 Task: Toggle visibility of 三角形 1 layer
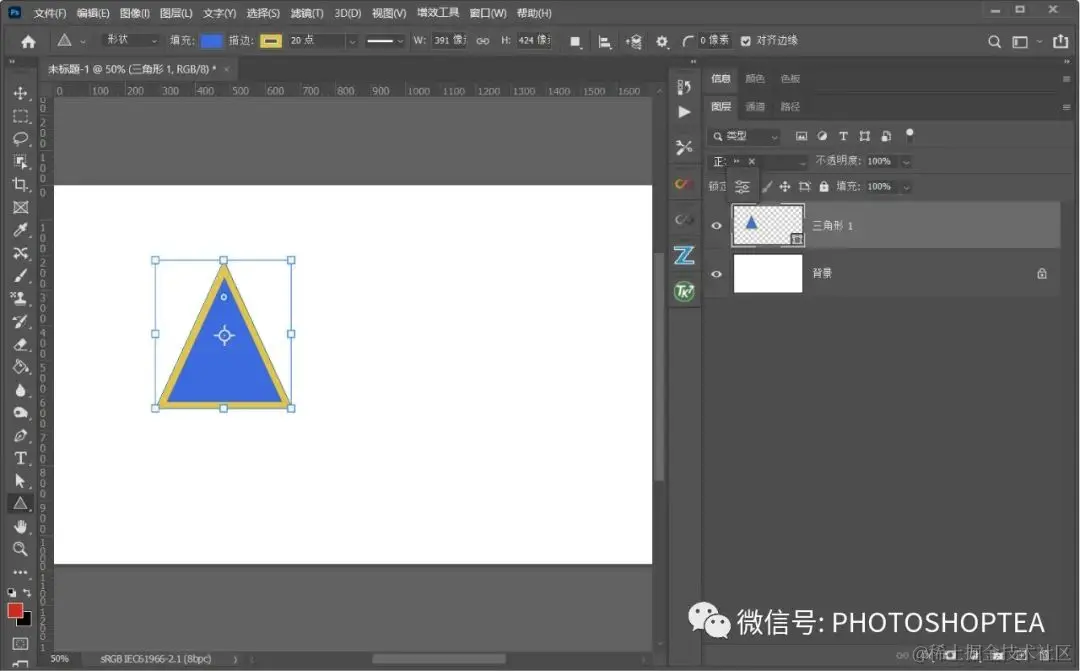(x=716, y=225)
